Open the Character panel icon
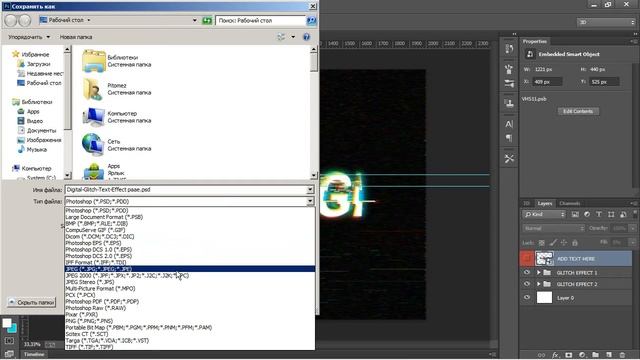640x360 pixels. click(509, 124)
